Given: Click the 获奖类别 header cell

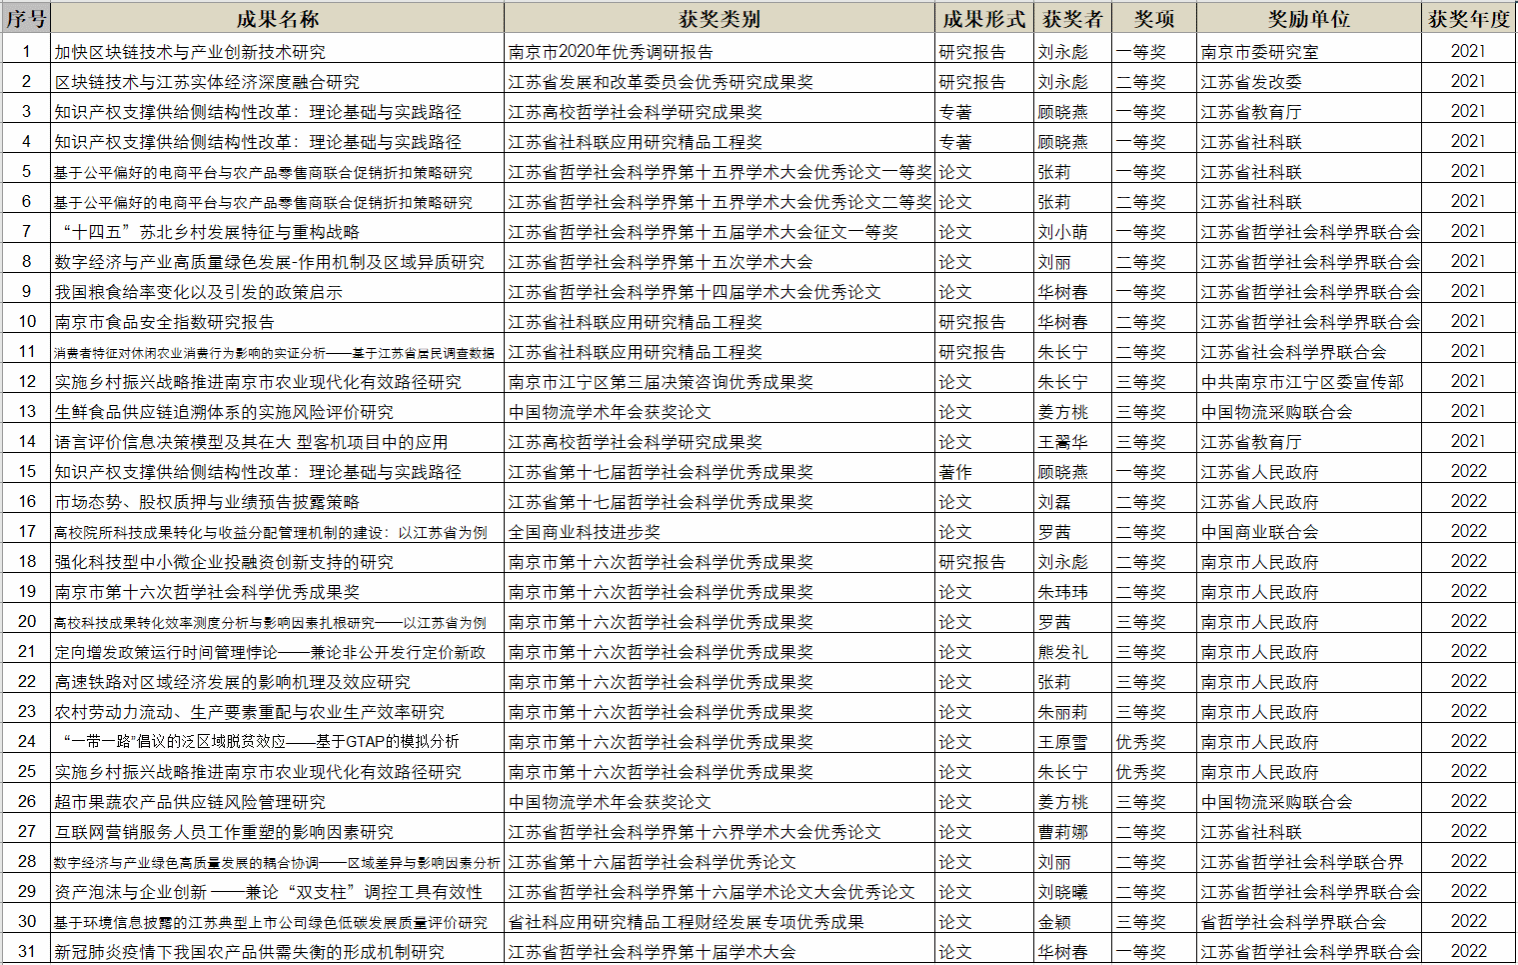Looking at the screenshot, I should point(719,19).
